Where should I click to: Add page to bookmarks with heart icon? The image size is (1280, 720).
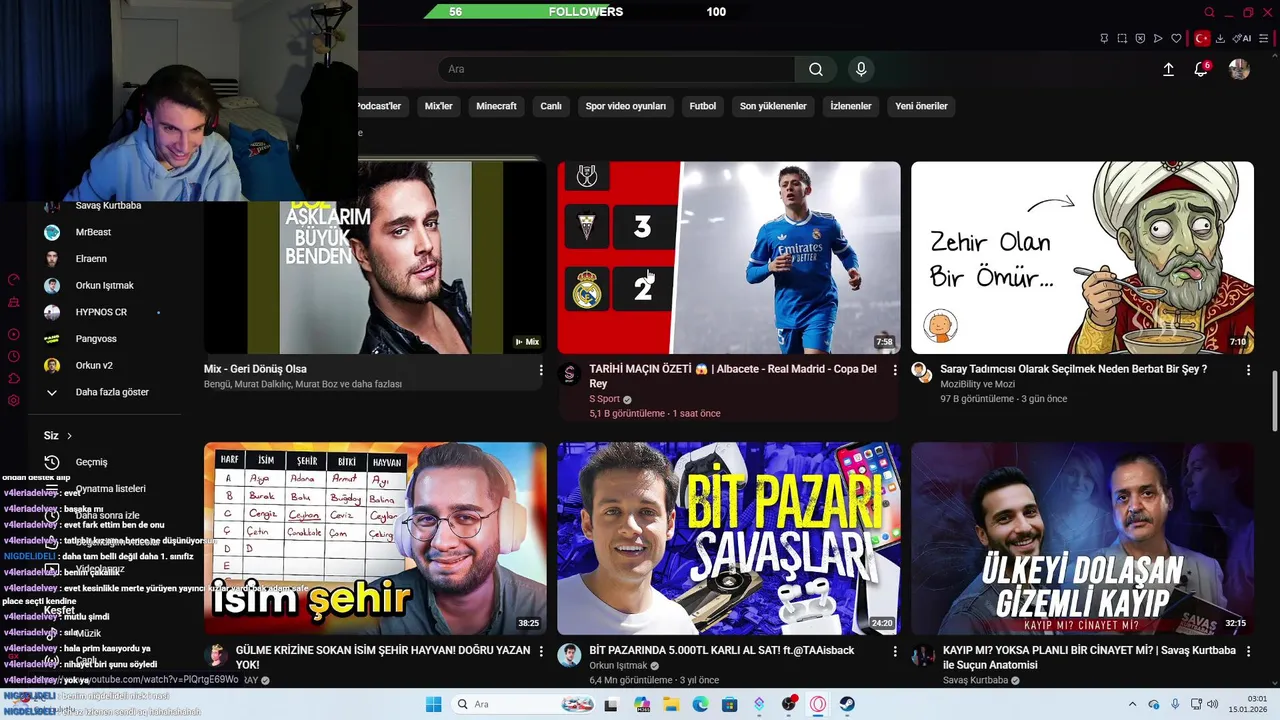tap(1176, 38)
